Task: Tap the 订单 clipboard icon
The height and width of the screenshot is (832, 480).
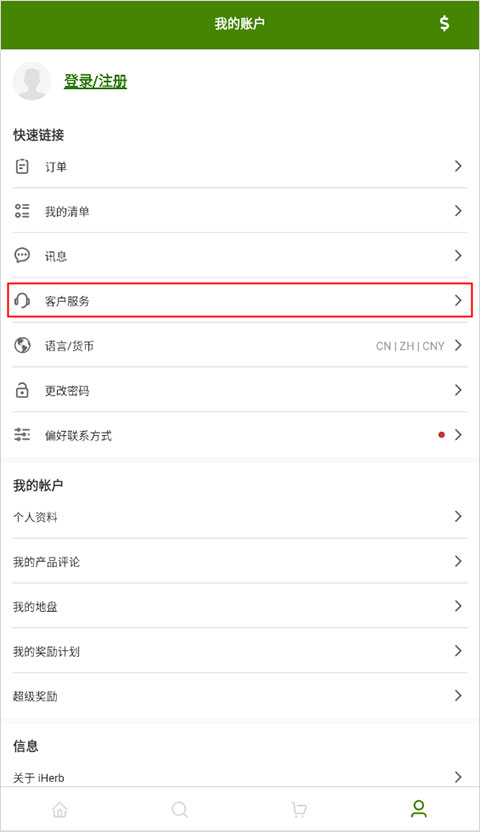Action: click(x=22, y=167)
